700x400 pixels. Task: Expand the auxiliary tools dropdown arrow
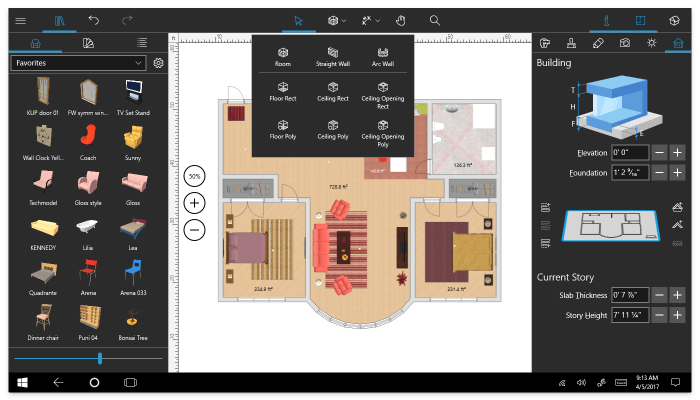[x=378, y=21]
